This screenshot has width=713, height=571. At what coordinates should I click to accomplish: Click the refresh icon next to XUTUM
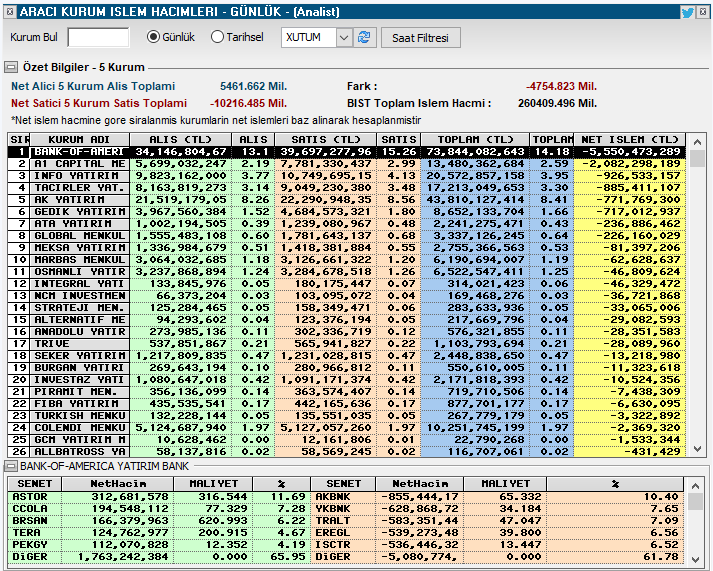tap(364, 37)
